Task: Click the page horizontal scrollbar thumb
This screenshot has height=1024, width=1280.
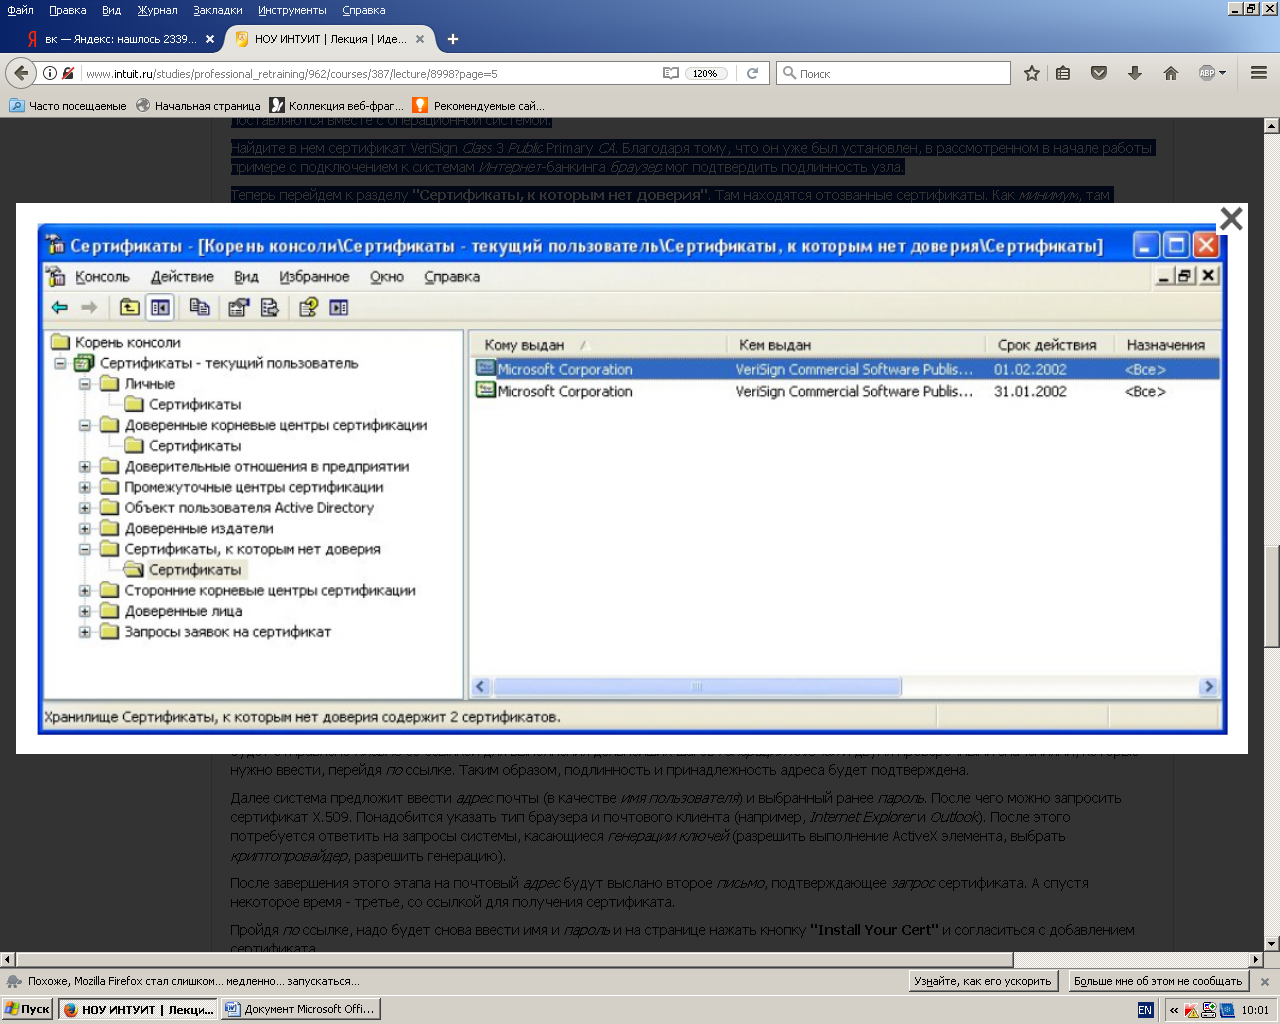Action: pyautogui.click(x=516, y=959)
